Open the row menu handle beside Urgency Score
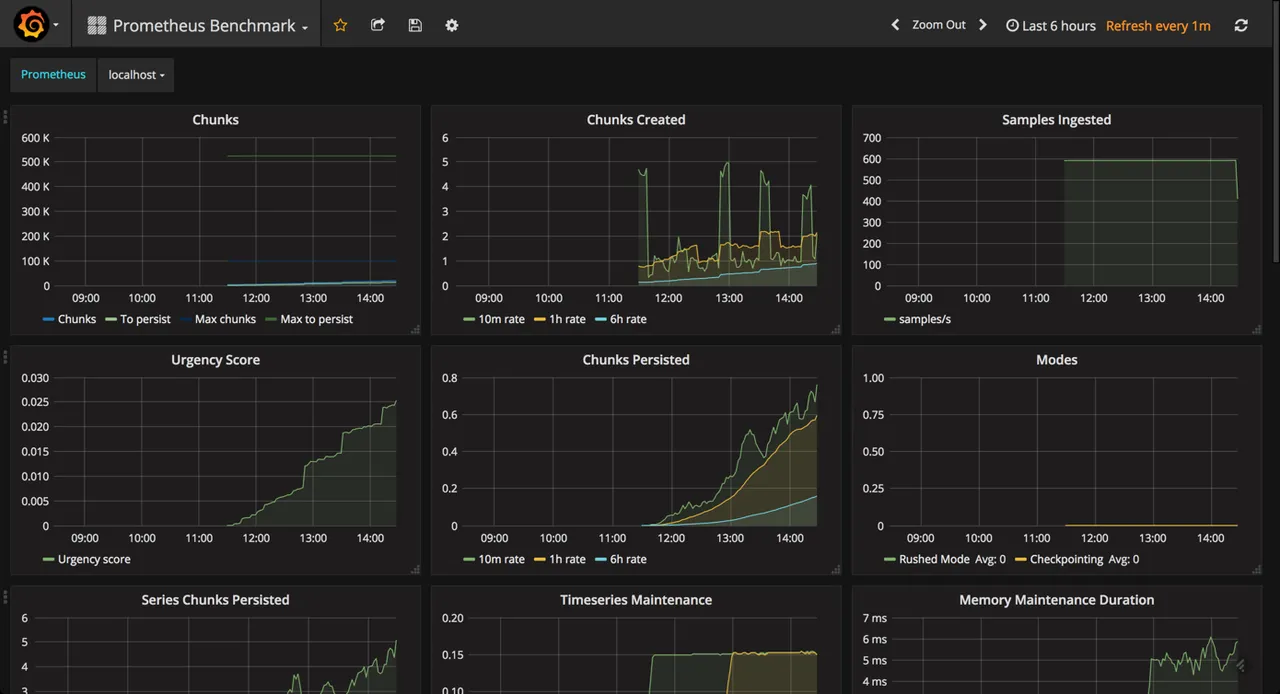Image resolution: width=1280 pixels, height=694 pixels. point(5,357)
